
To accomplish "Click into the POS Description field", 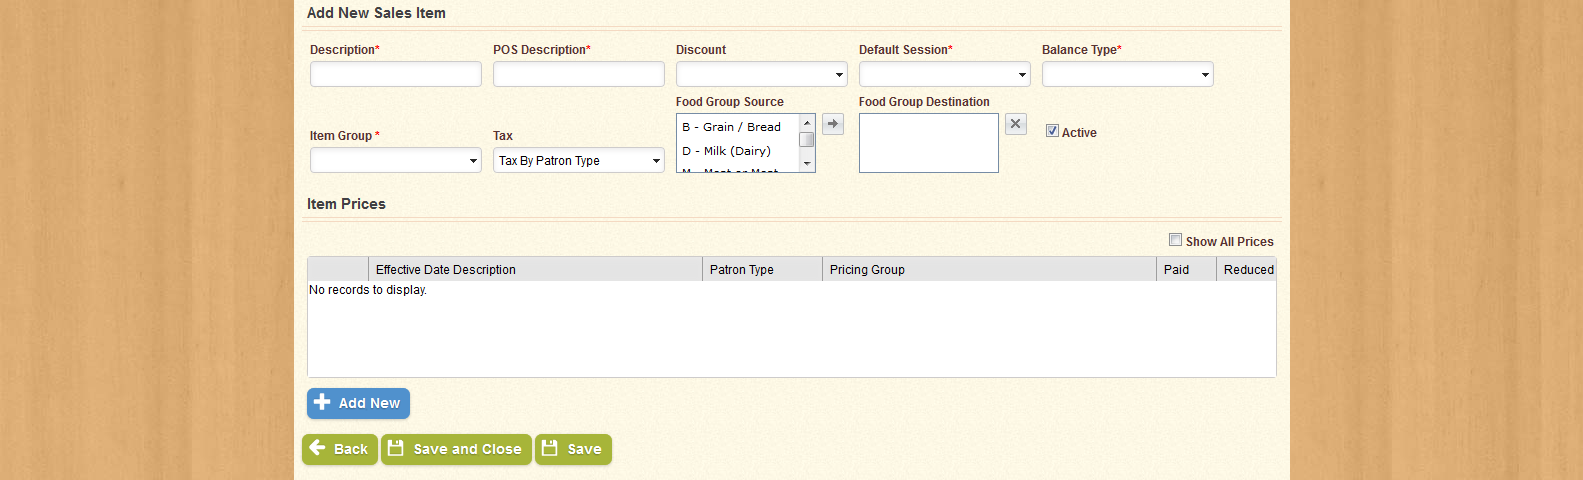I will [578, 74].
